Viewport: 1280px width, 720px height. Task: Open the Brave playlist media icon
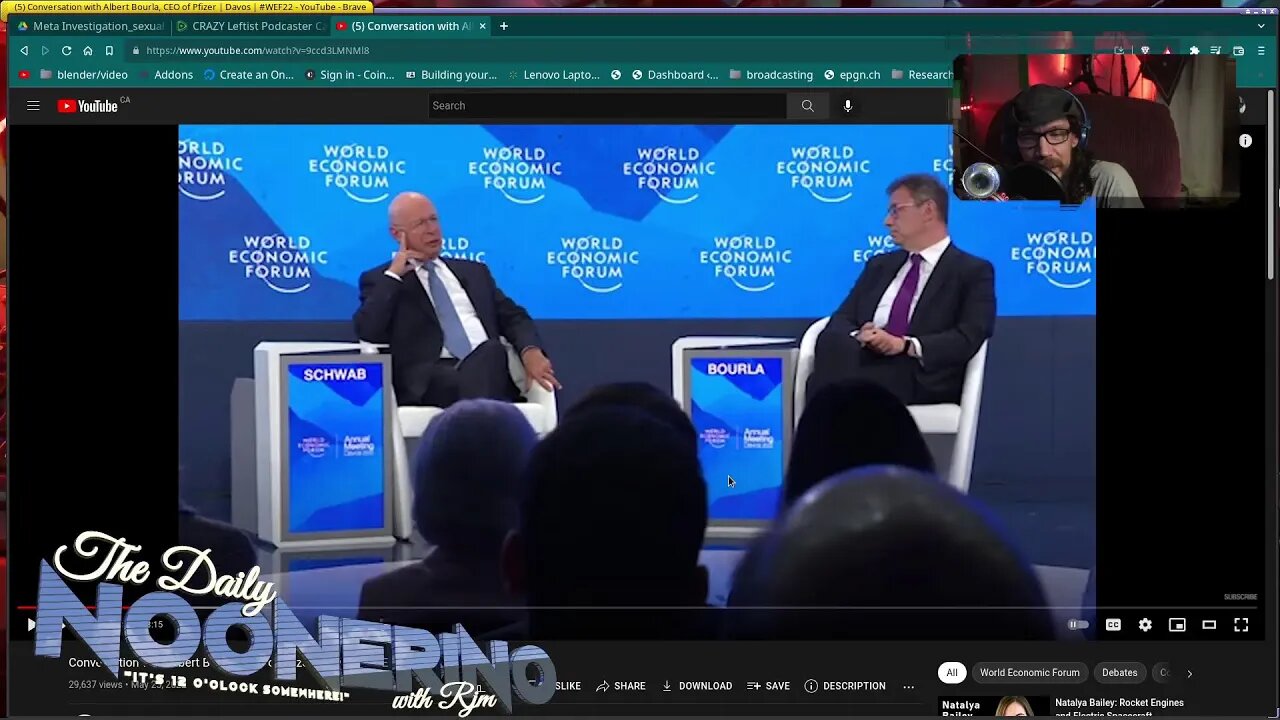[x=1215, y=50]
